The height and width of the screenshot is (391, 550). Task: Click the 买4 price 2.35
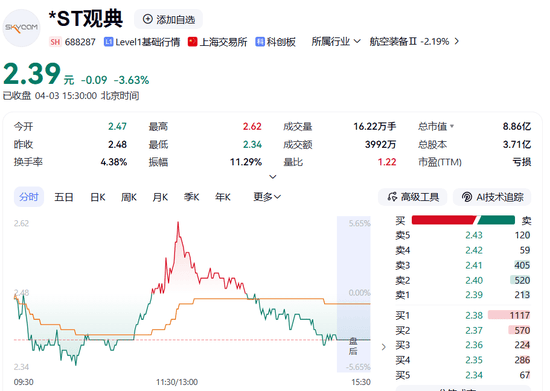pyautogui.click(x=474, y=360)
